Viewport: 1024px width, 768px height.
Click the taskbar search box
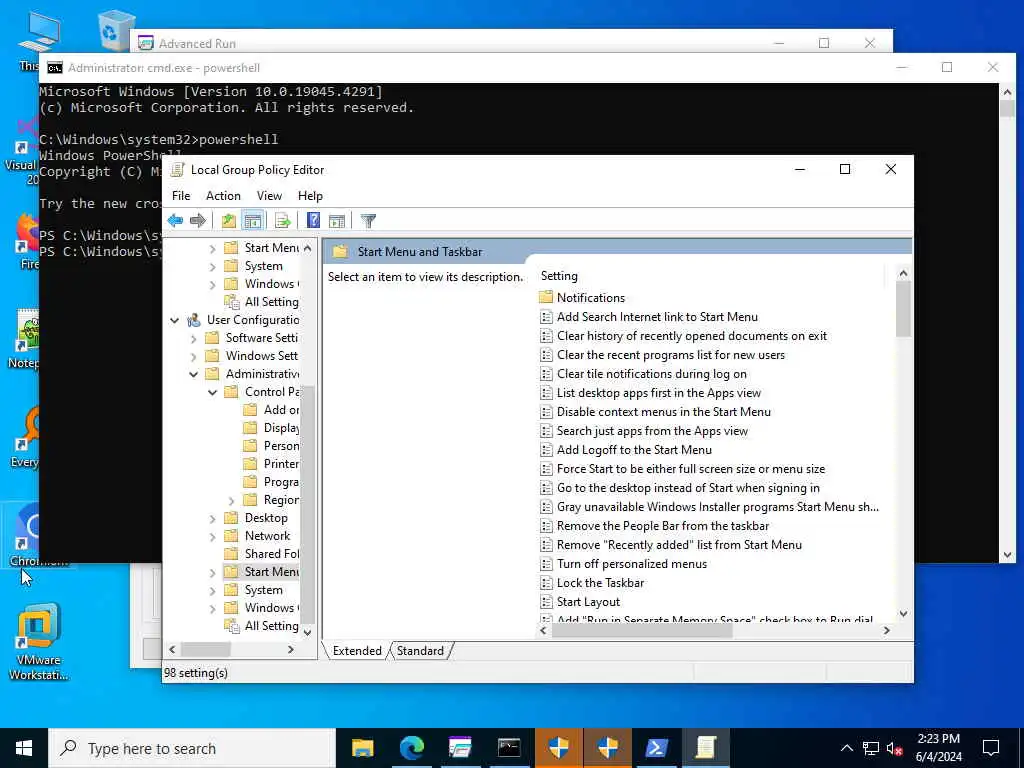tap(192, 748)
